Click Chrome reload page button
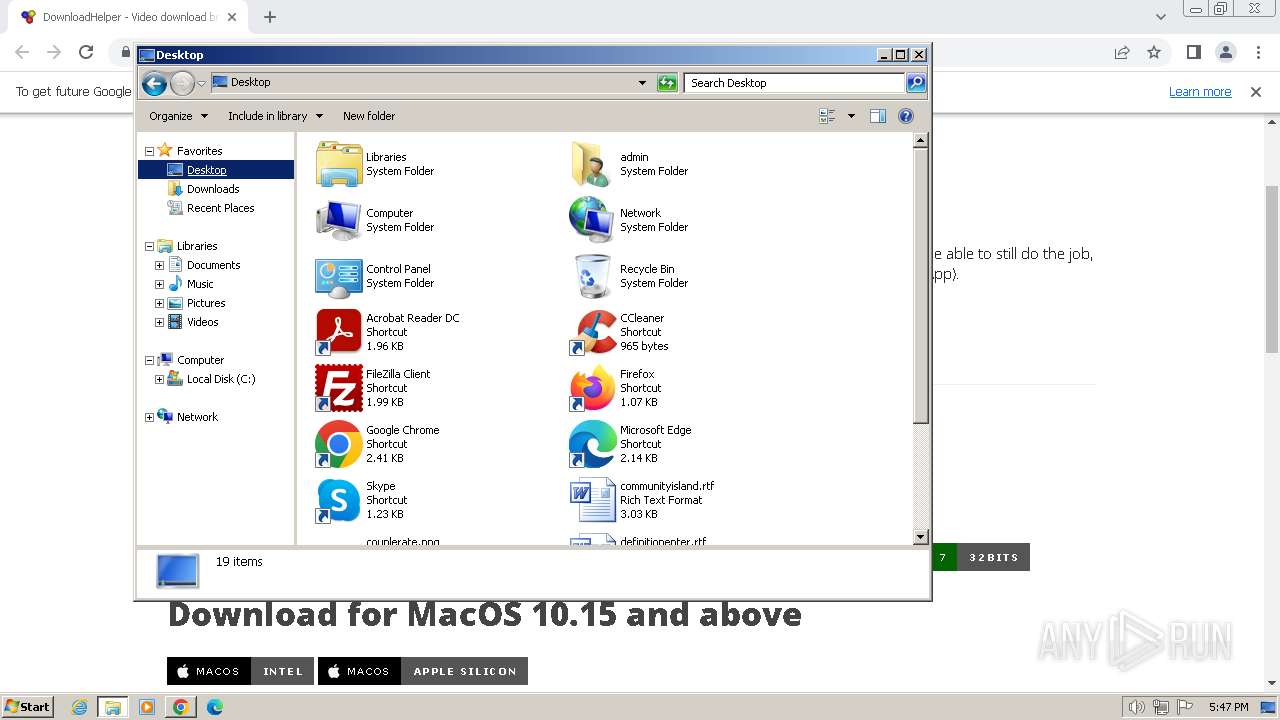The height and width of the screenshot is (720, 1280). click(86, 52)
